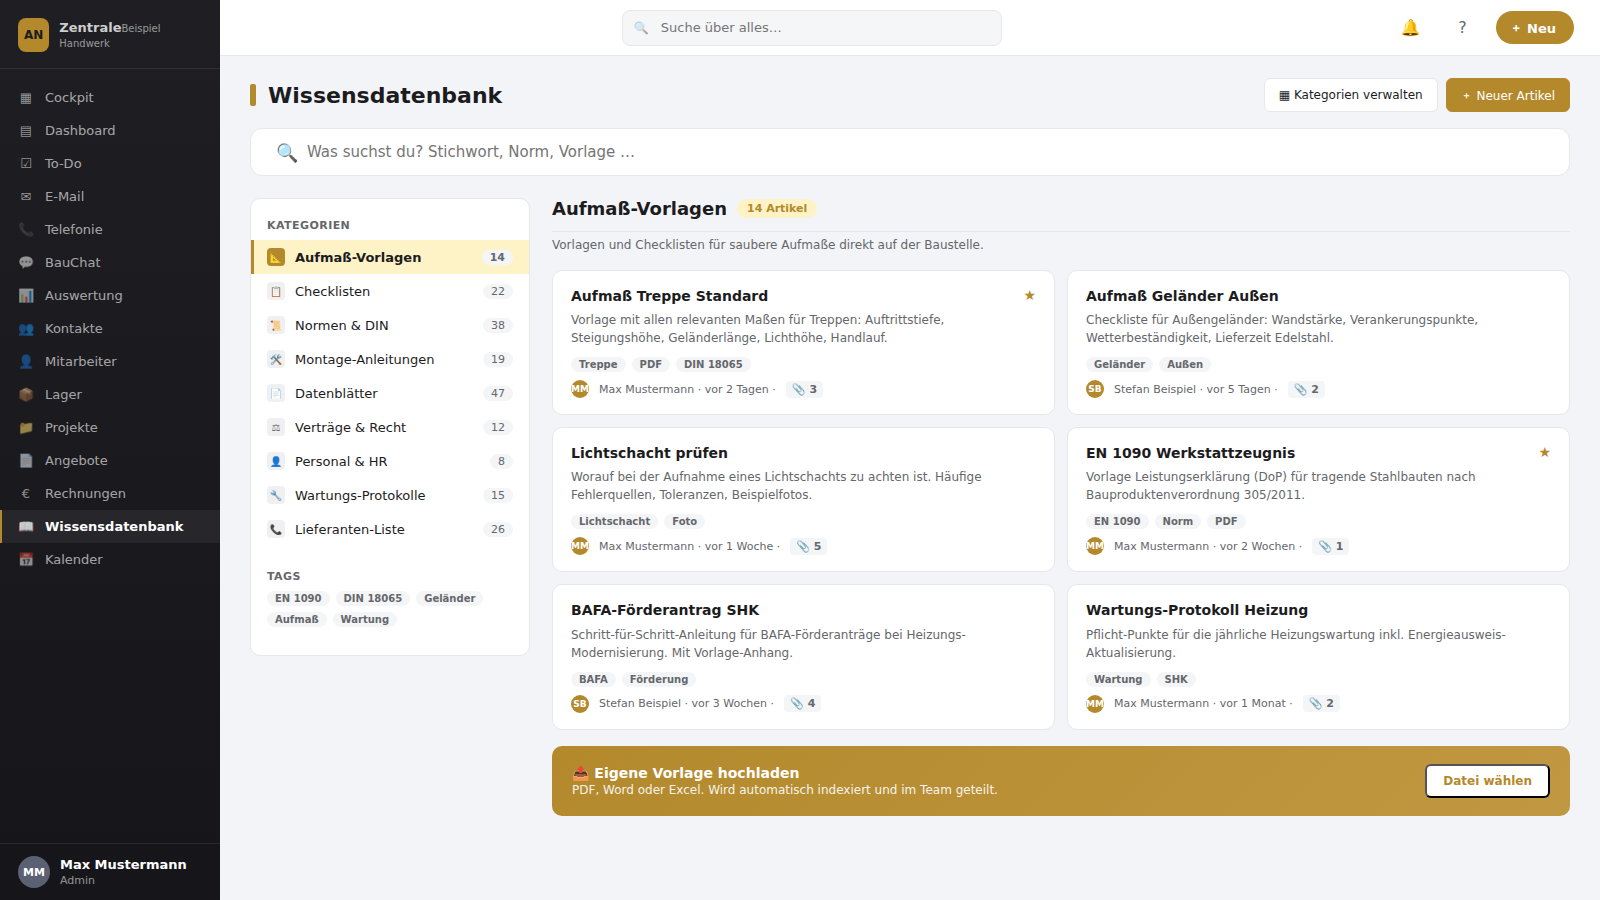
Task: Open the help question mark icon
Action: (x=1462, y=28)
